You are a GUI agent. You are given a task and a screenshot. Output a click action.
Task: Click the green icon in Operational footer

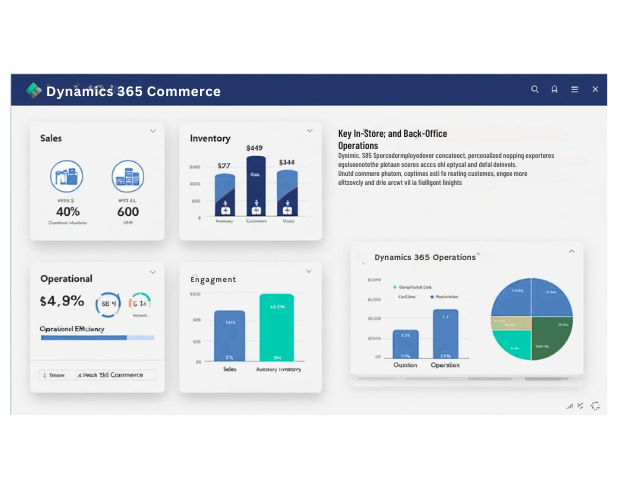[x=44, y=375]
